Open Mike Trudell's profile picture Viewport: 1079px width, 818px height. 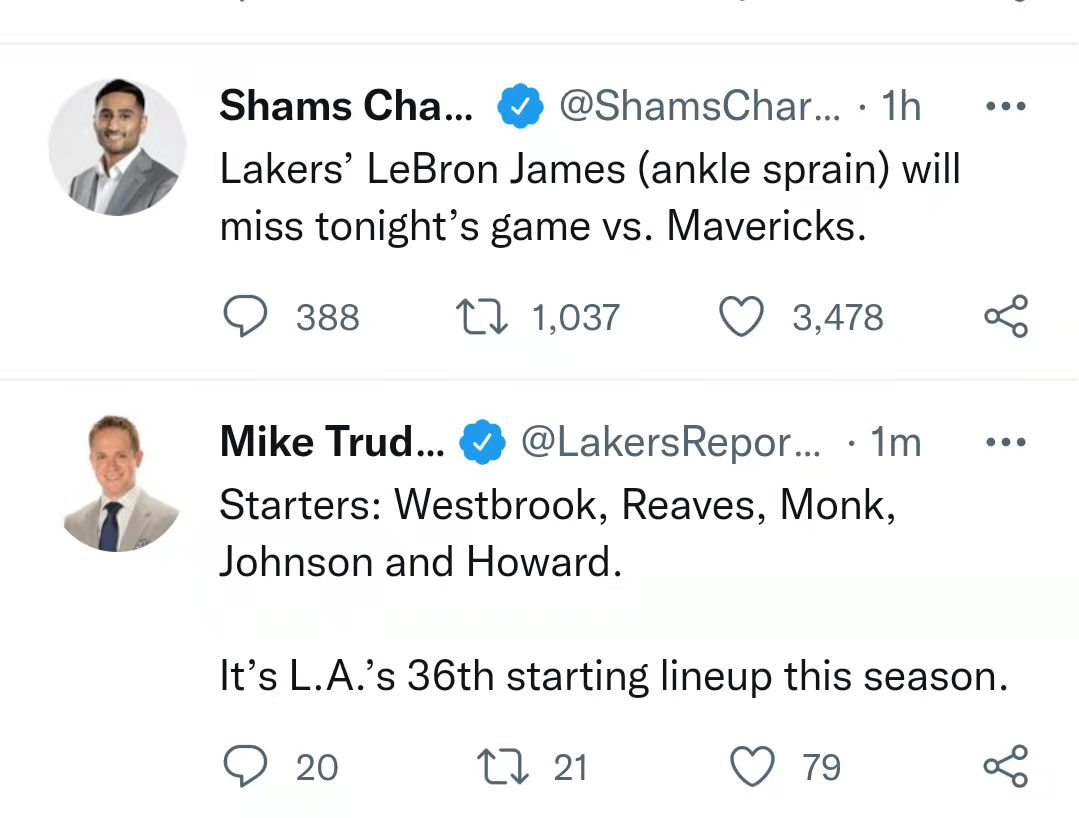[x=118, y=483]
